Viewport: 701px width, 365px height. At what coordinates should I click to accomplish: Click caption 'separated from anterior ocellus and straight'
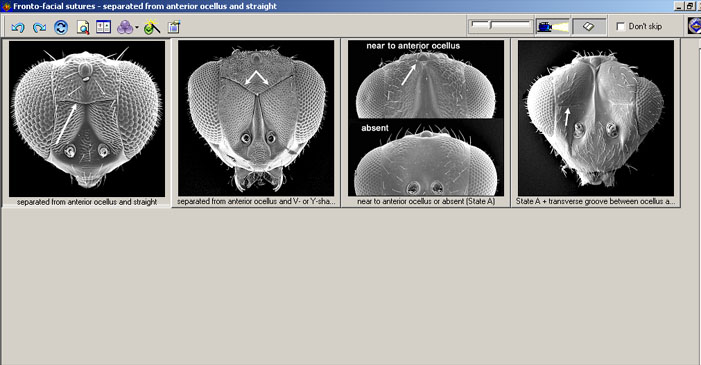[87, 202]
